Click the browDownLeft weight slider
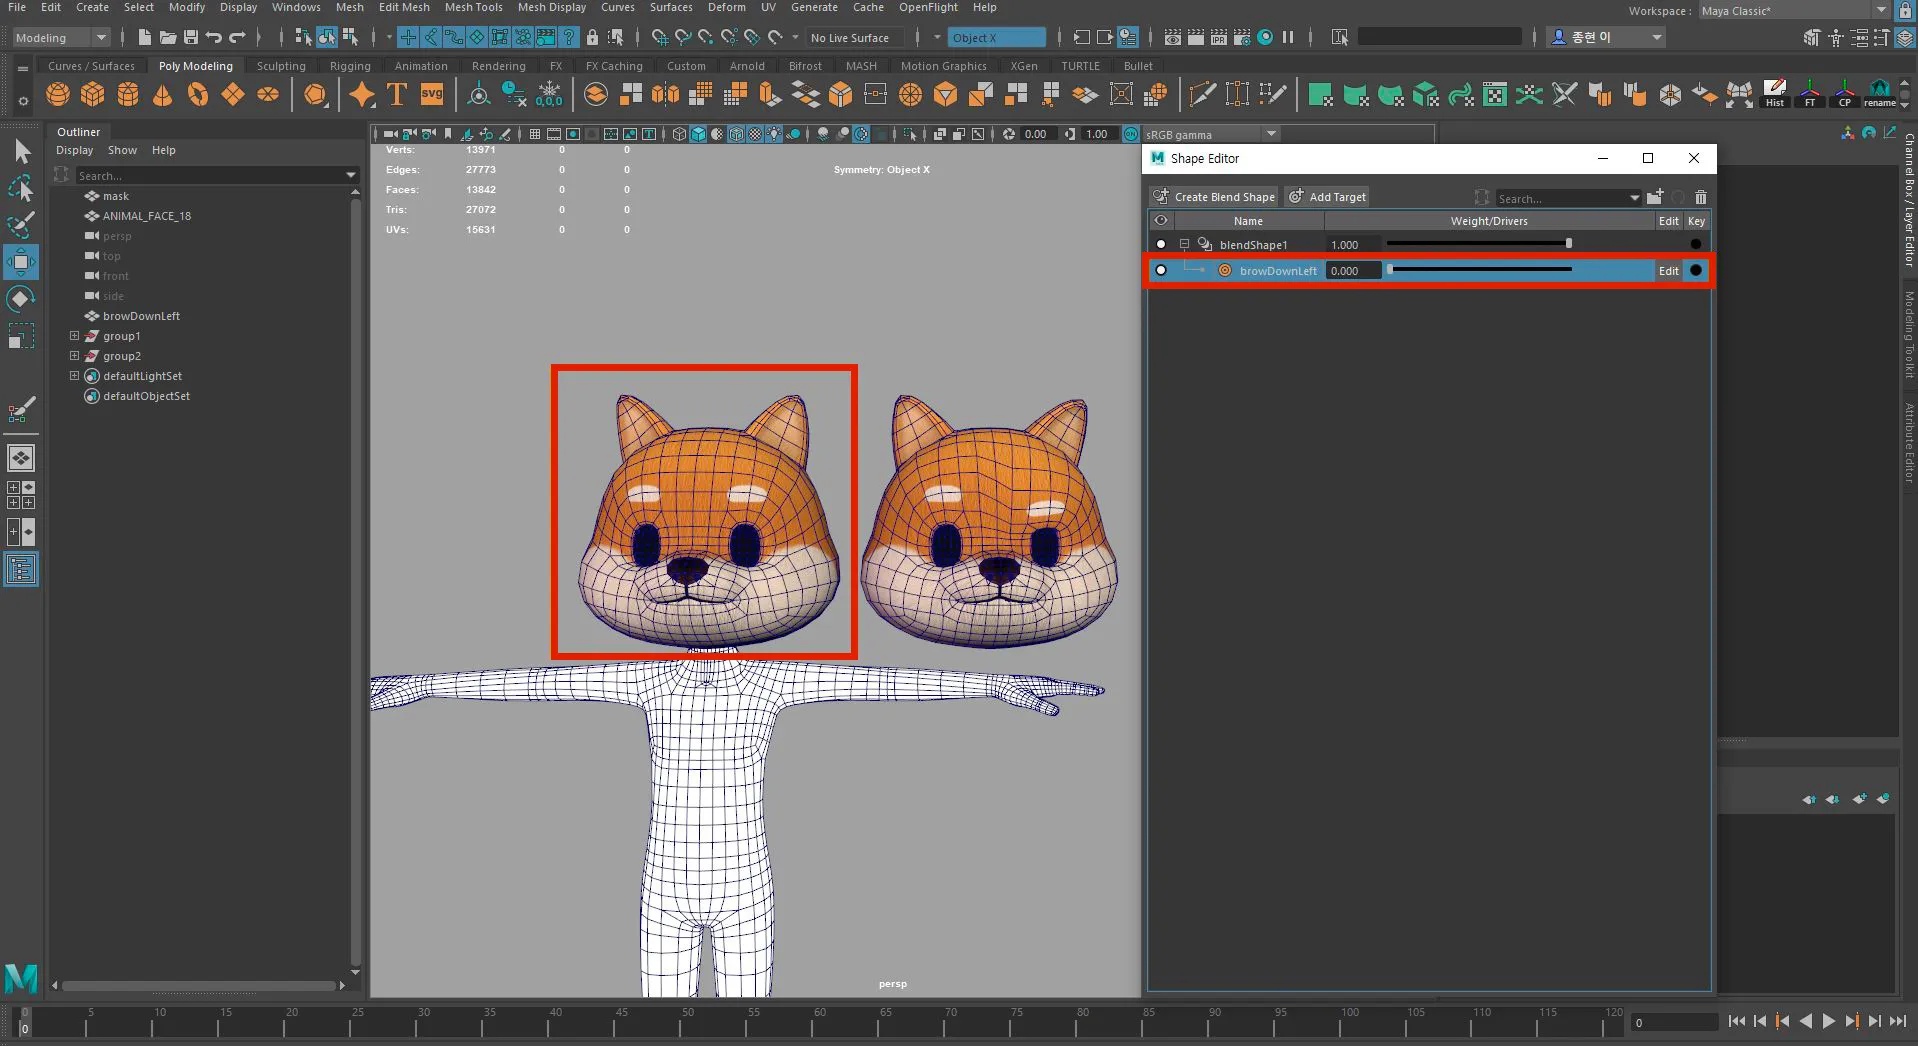The image size is (1918, 1046). [x=1480, y=270]
